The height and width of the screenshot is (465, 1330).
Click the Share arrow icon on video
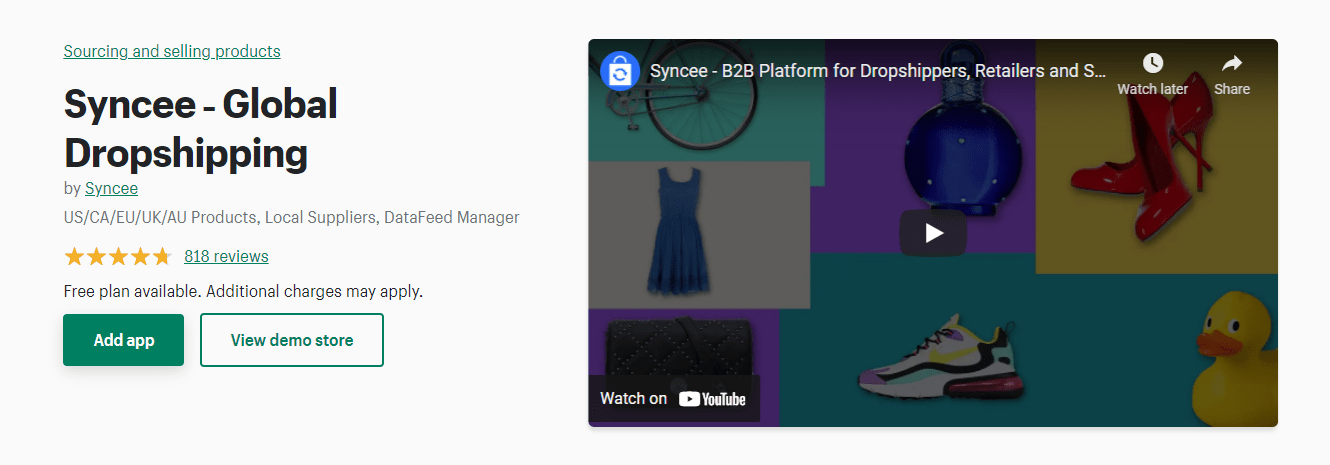point(1232,63)
